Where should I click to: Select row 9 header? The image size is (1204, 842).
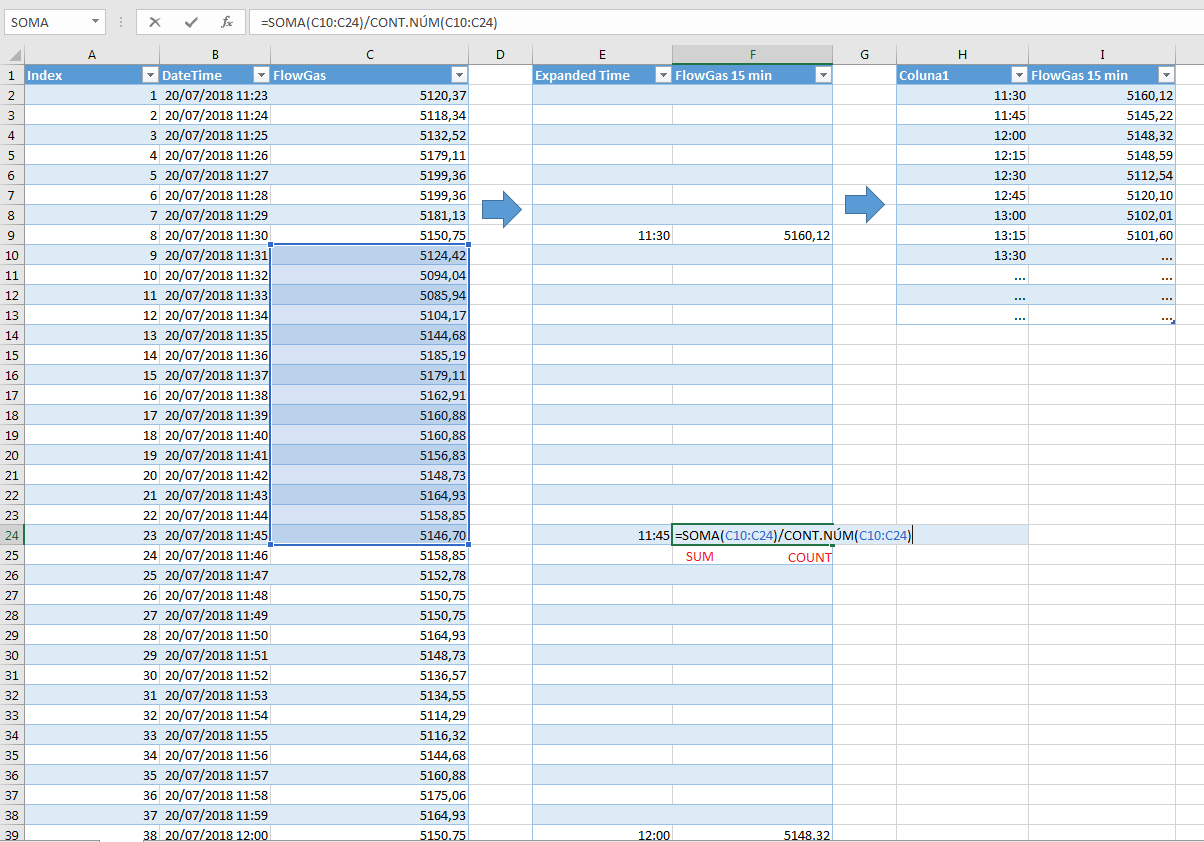12,235
